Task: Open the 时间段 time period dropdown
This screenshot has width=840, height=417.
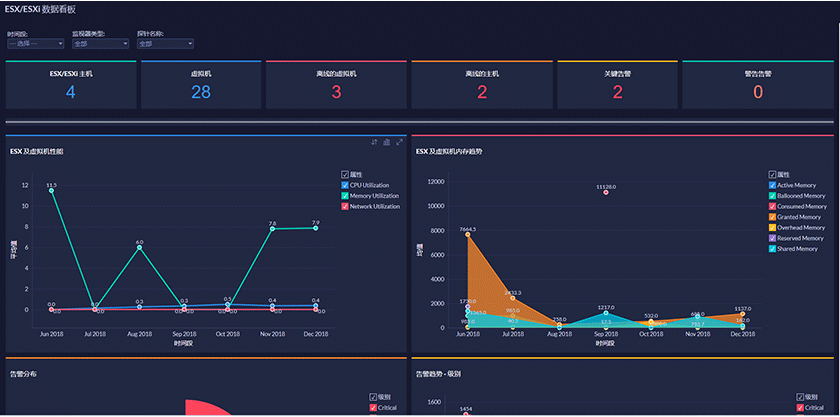Action: coord(36,44)
